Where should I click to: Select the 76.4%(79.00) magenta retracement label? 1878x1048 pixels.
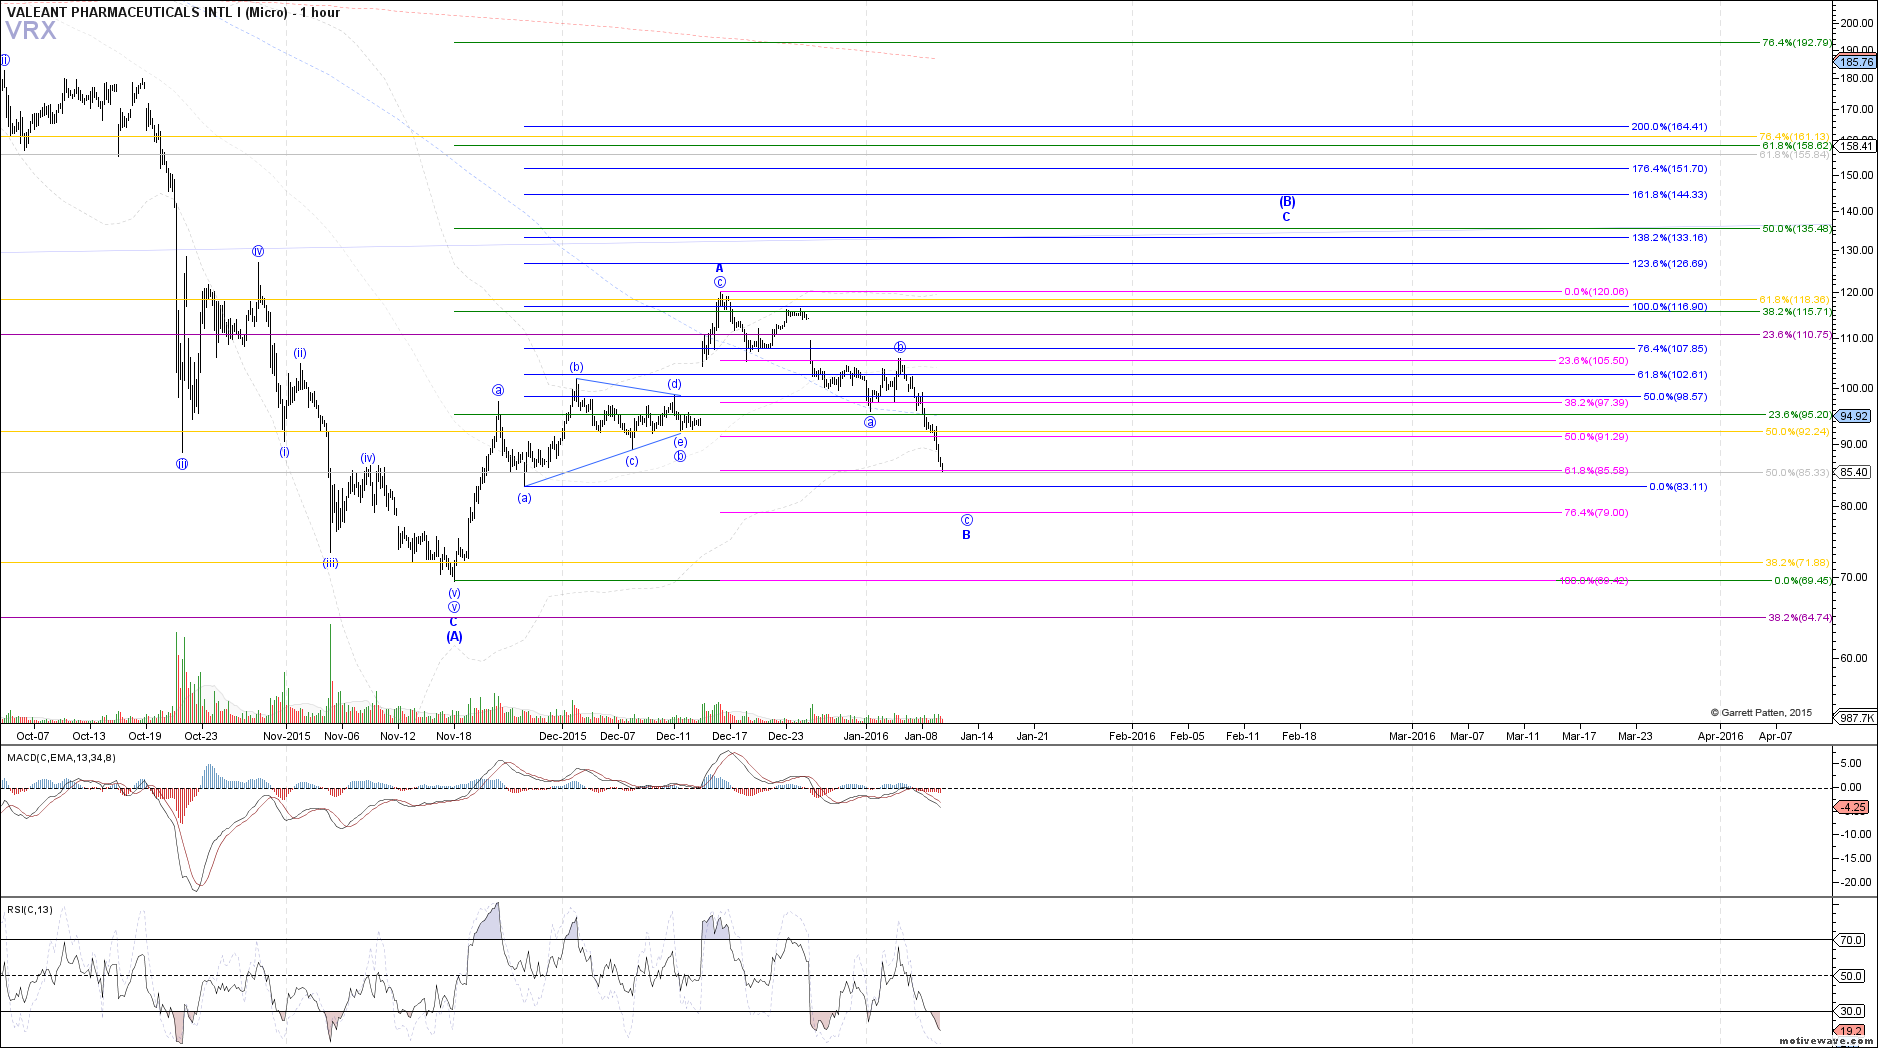click(x=1596, y=513)
